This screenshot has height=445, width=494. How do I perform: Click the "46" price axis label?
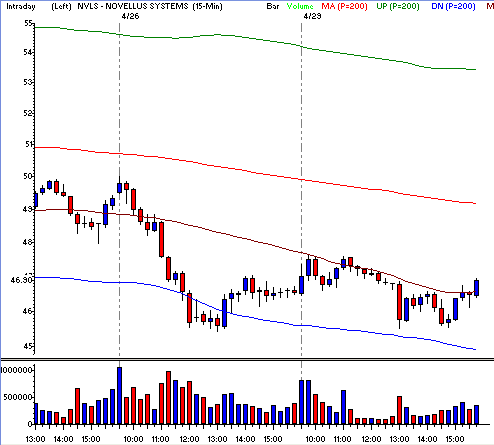28,311
